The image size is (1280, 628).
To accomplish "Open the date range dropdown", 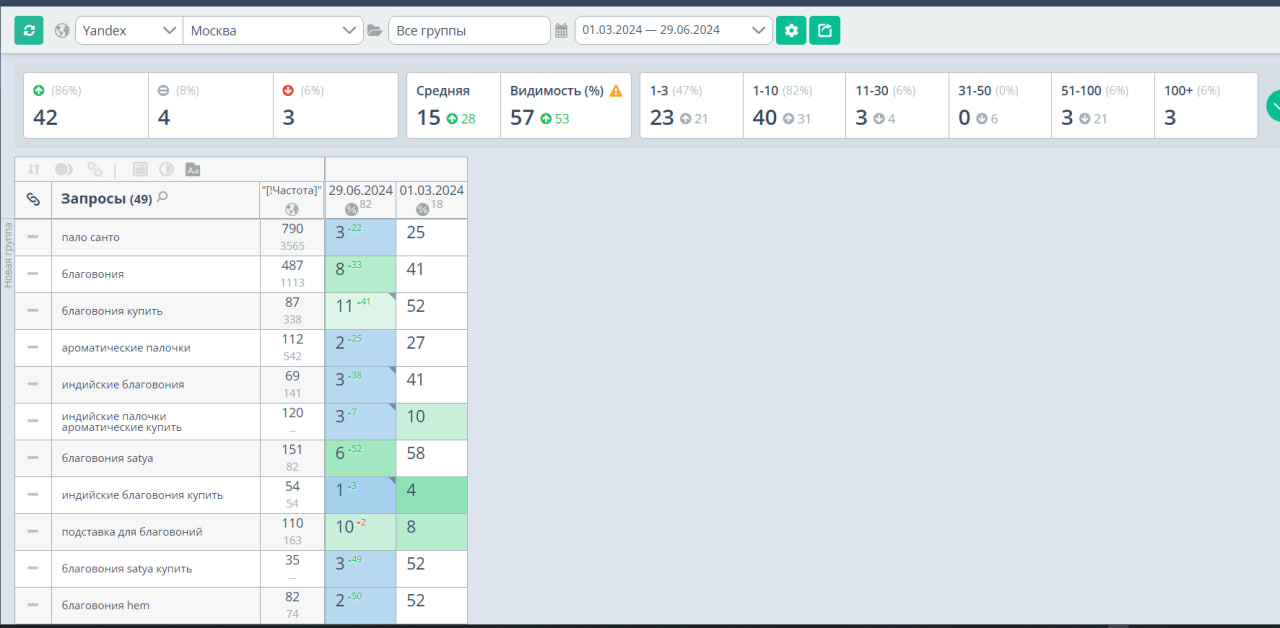I will pyautogui.click(x=673, y=30).
